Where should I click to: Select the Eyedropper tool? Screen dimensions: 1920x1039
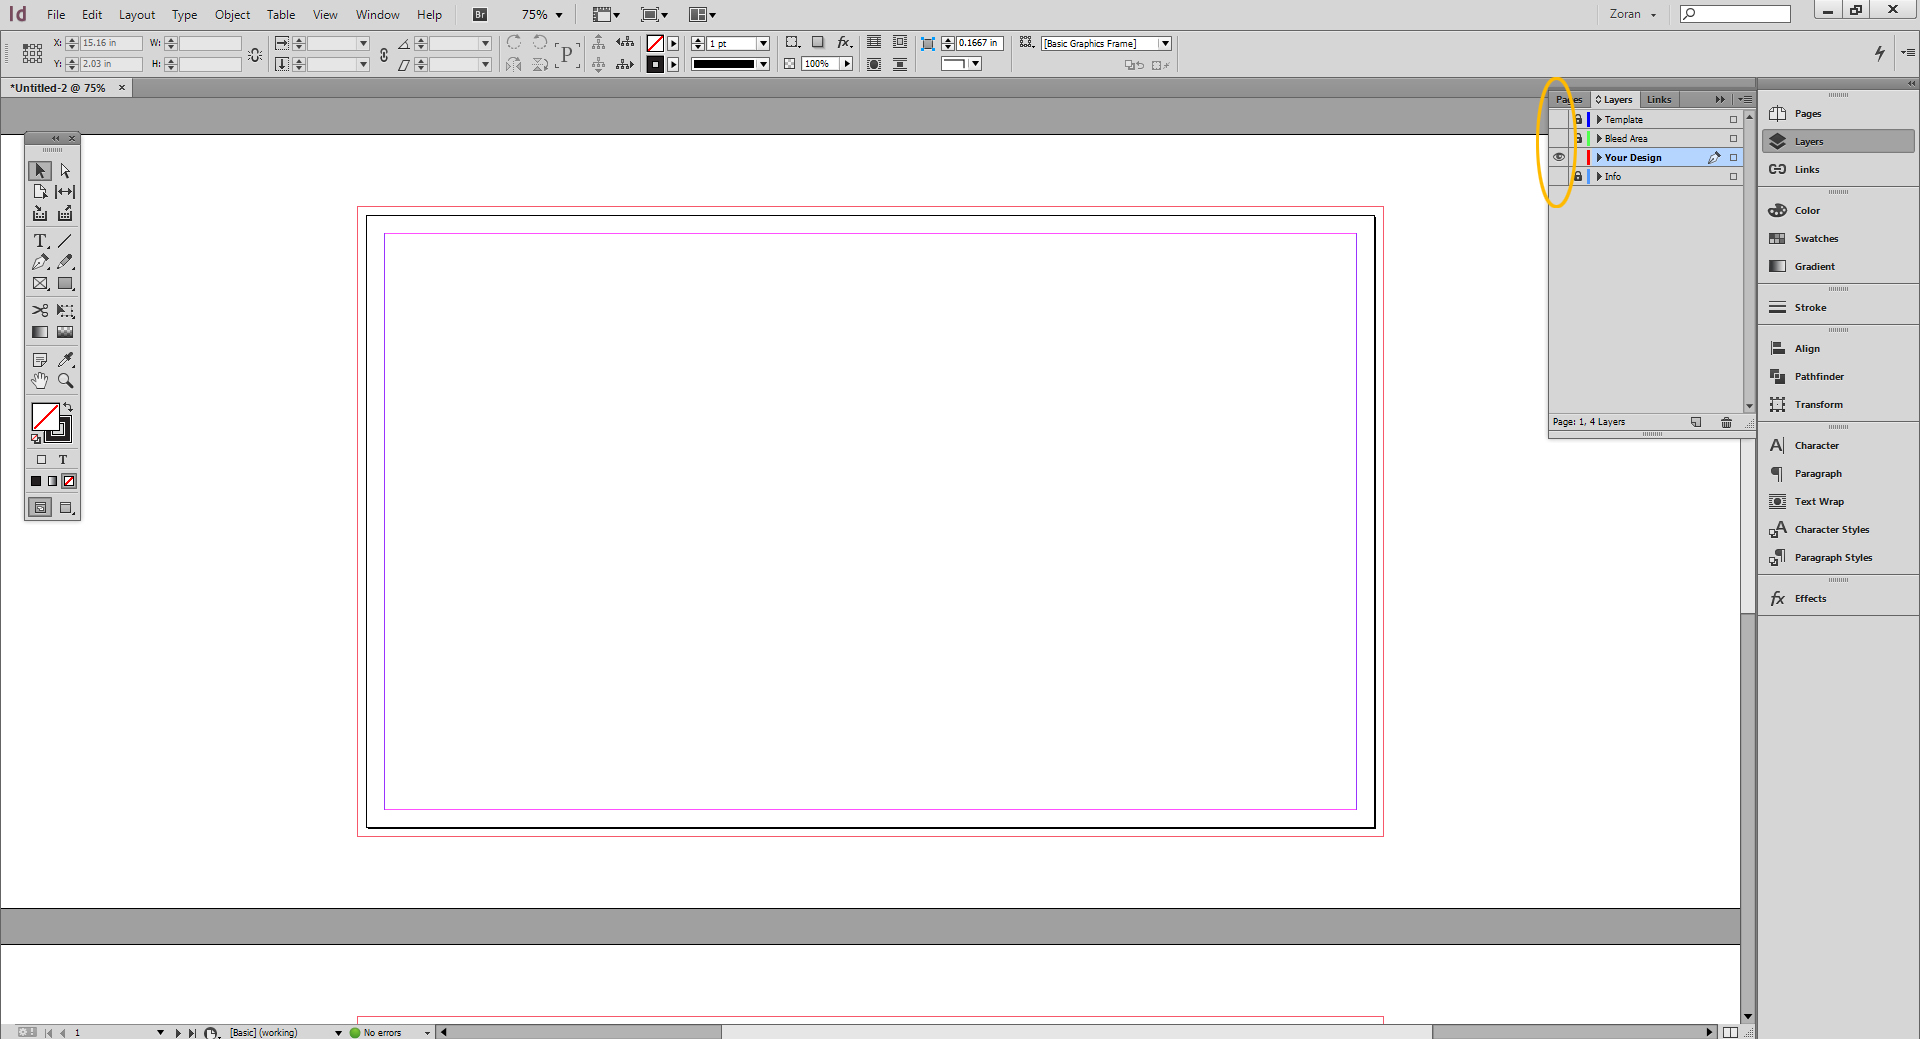coord(66,360)
